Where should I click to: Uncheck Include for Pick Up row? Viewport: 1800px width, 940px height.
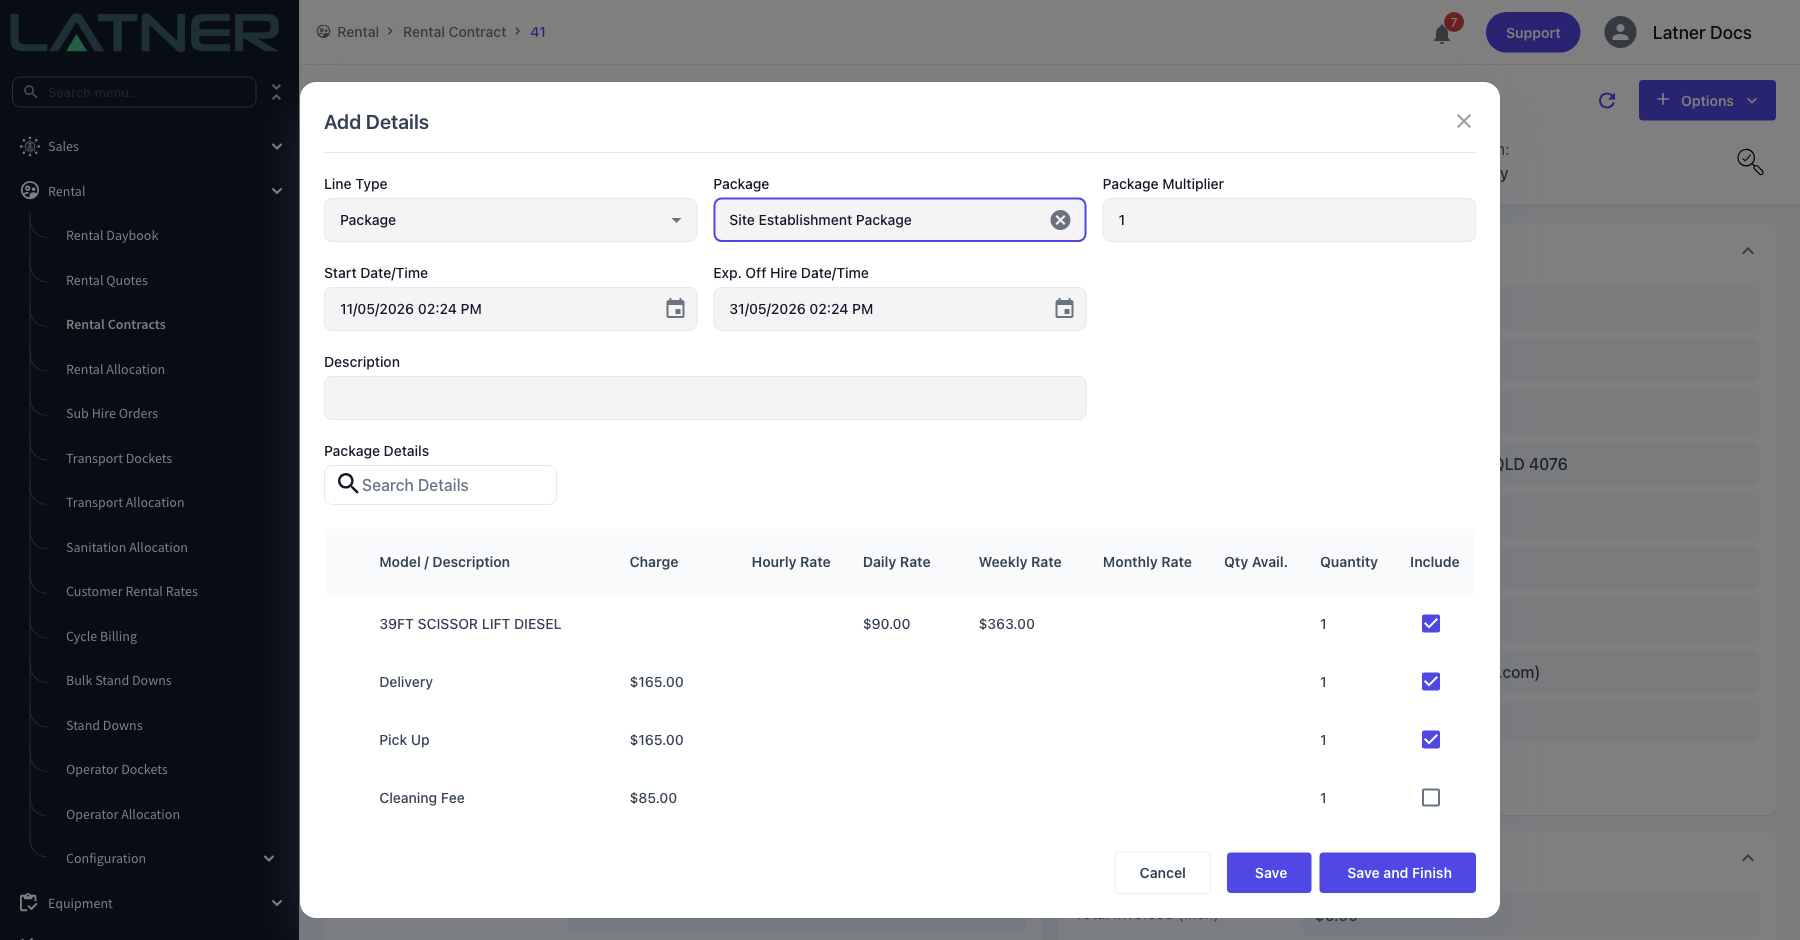1431,740
